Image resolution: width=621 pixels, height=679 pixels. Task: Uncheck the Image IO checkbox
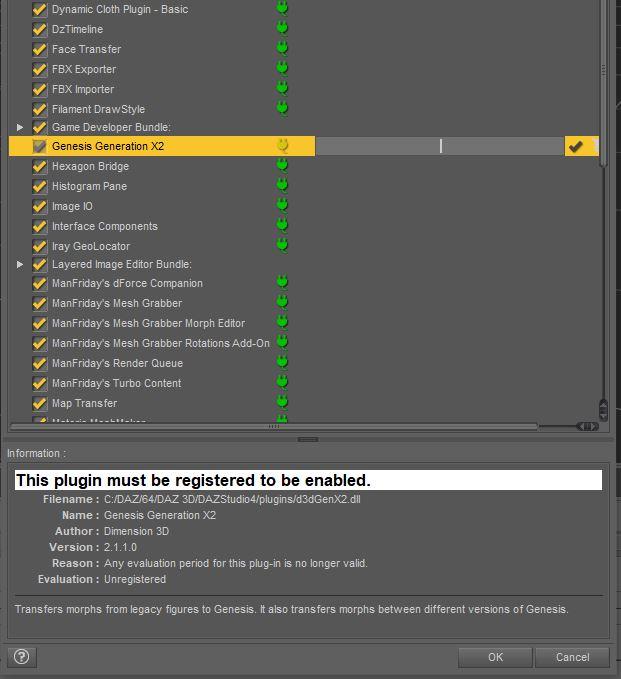(x=39, y=206)
